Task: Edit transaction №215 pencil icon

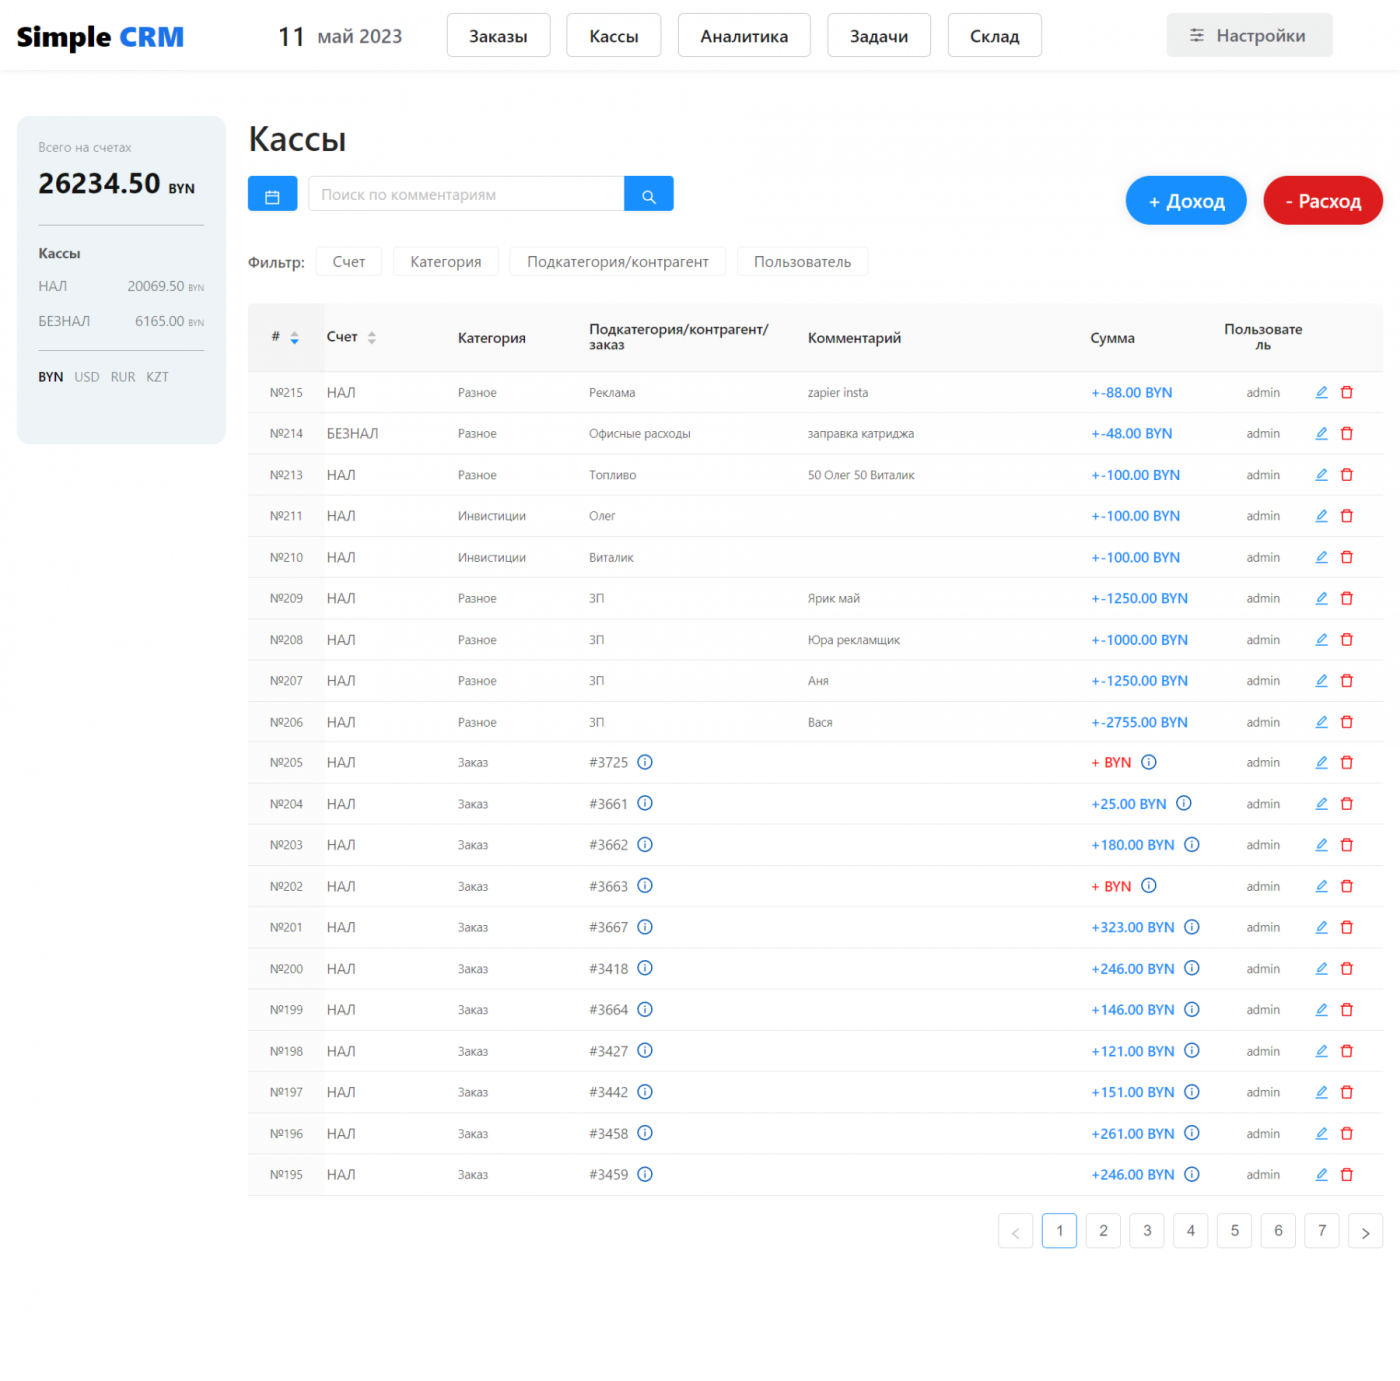Action: [1321, 392]
